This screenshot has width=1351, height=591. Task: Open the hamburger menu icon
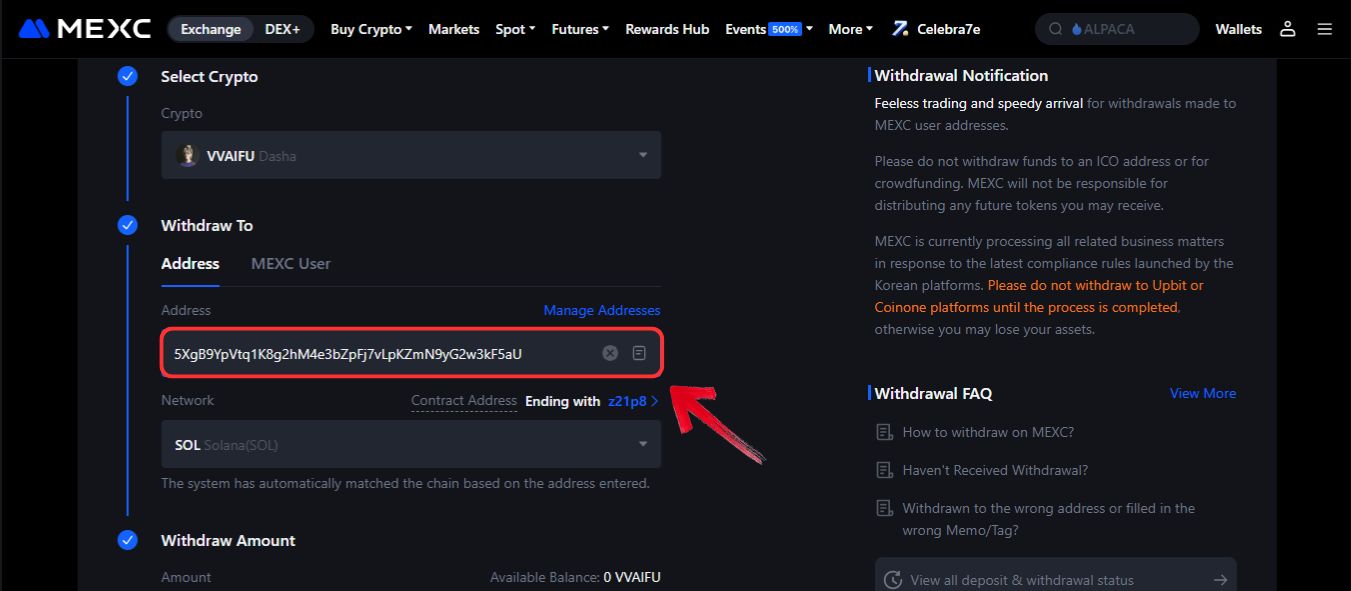(x=1325, y=29)
